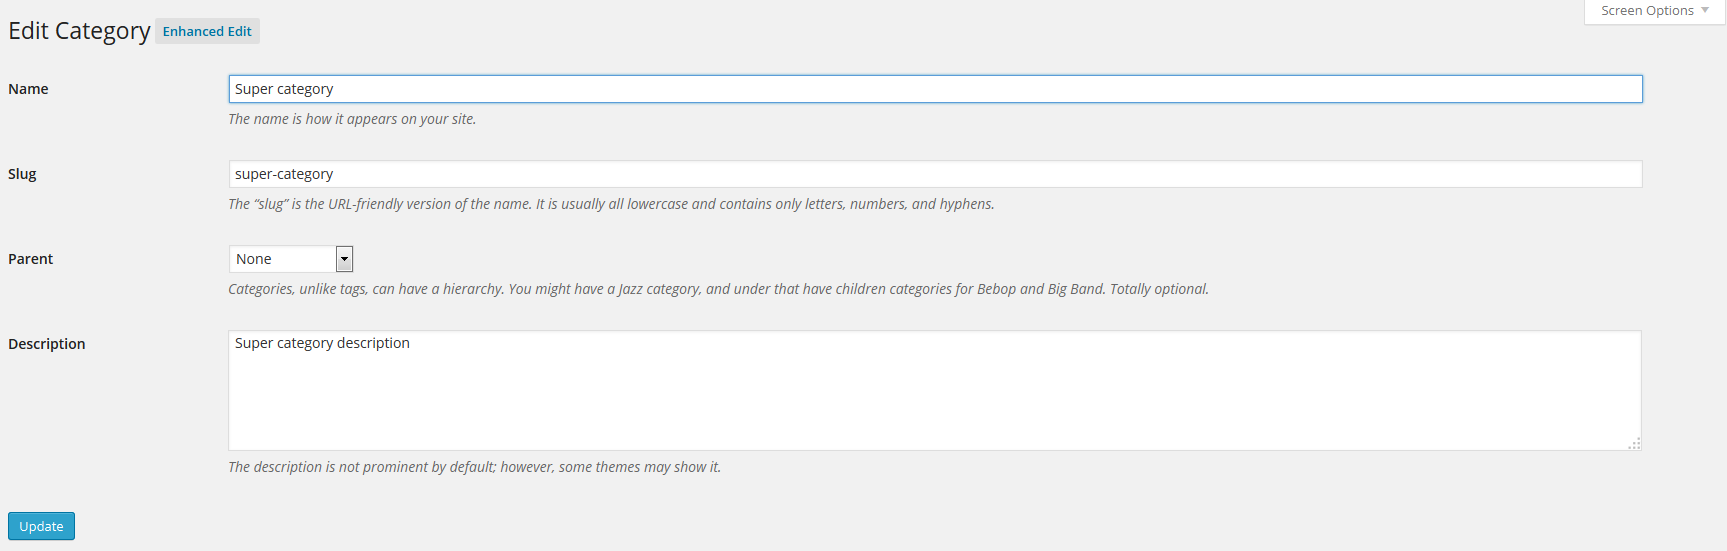This screenshot has height=551, width=1727.
Task: Click the help text under Name
Action: 352,119
